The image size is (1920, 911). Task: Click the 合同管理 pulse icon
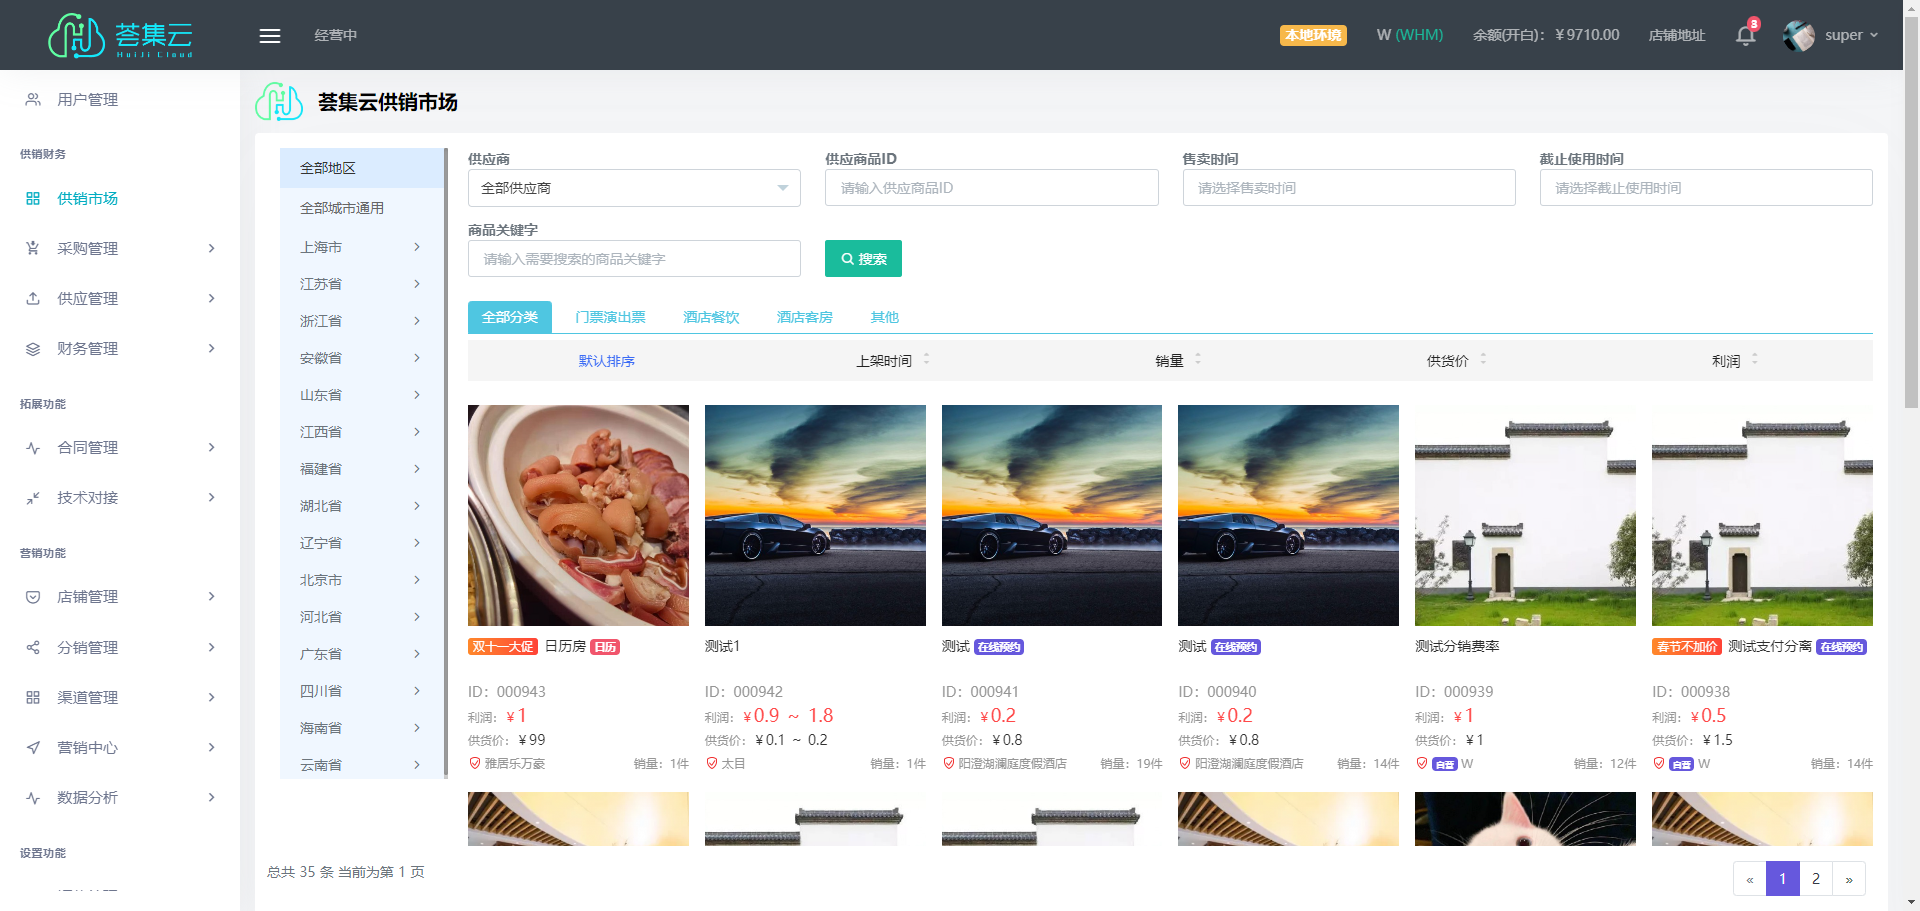[x=33, y=448]
